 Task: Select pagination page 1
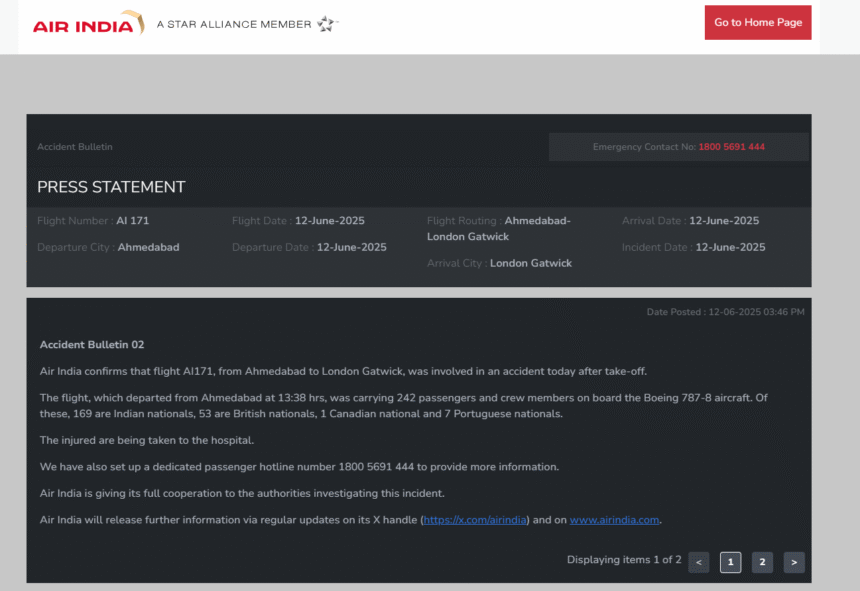[730, 562]
